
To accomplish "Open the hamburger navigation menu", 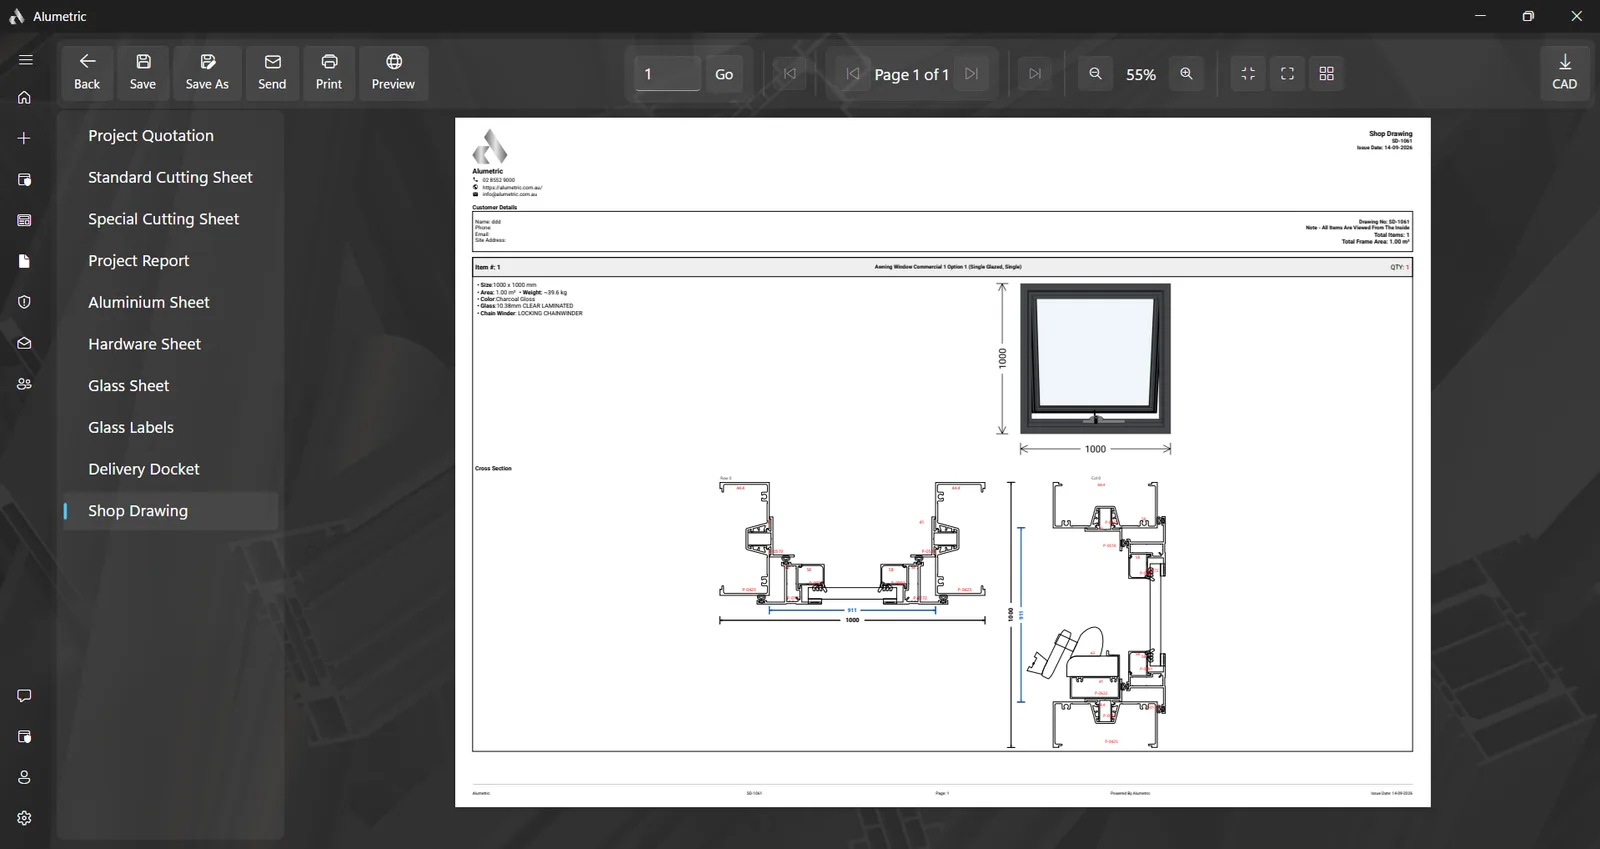I will tap(25, 60).
